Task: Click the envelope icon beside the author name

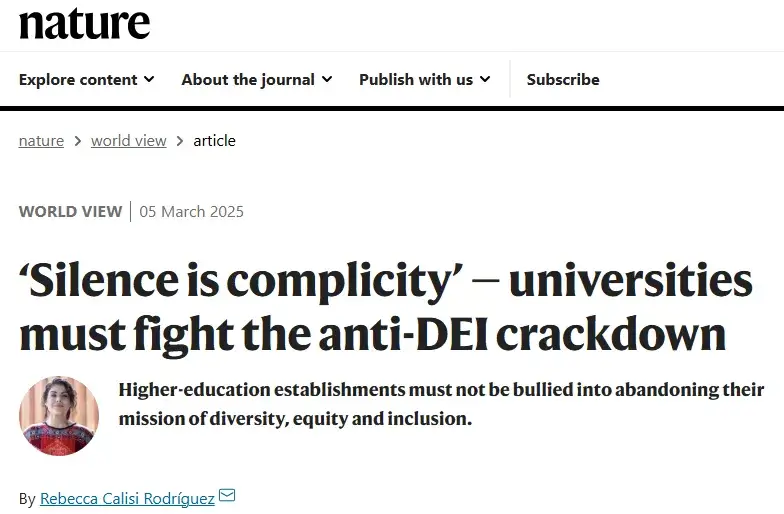Action: 227,495
